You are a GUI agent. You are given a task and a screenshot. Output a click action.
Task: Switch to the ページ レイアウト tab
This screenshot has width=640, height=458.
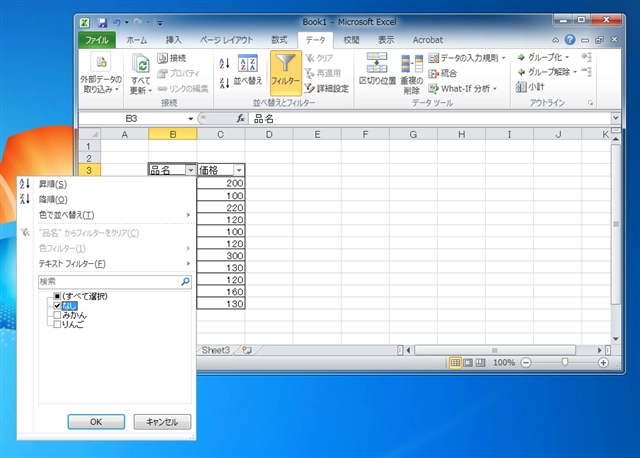(227, 40)
